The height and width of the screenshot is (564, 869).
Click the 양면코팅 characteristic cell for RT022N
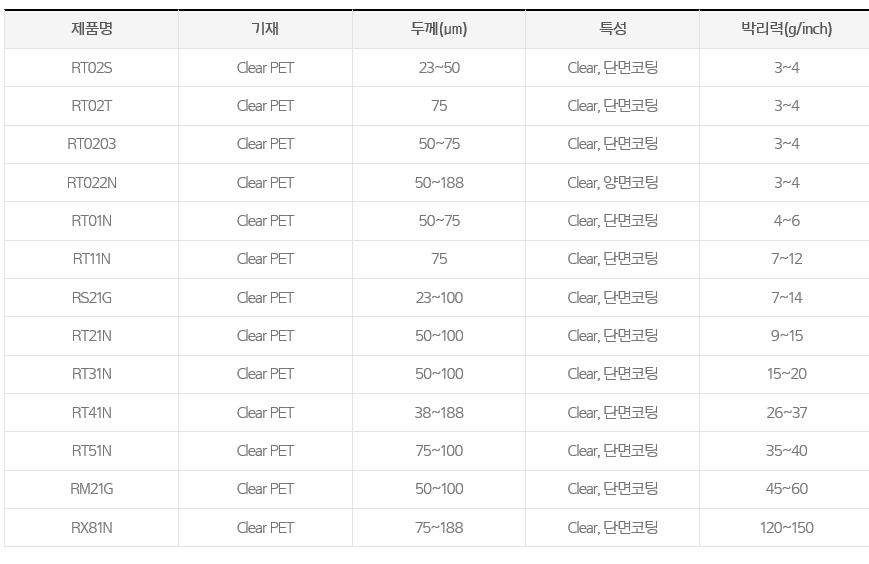[612, 183]
